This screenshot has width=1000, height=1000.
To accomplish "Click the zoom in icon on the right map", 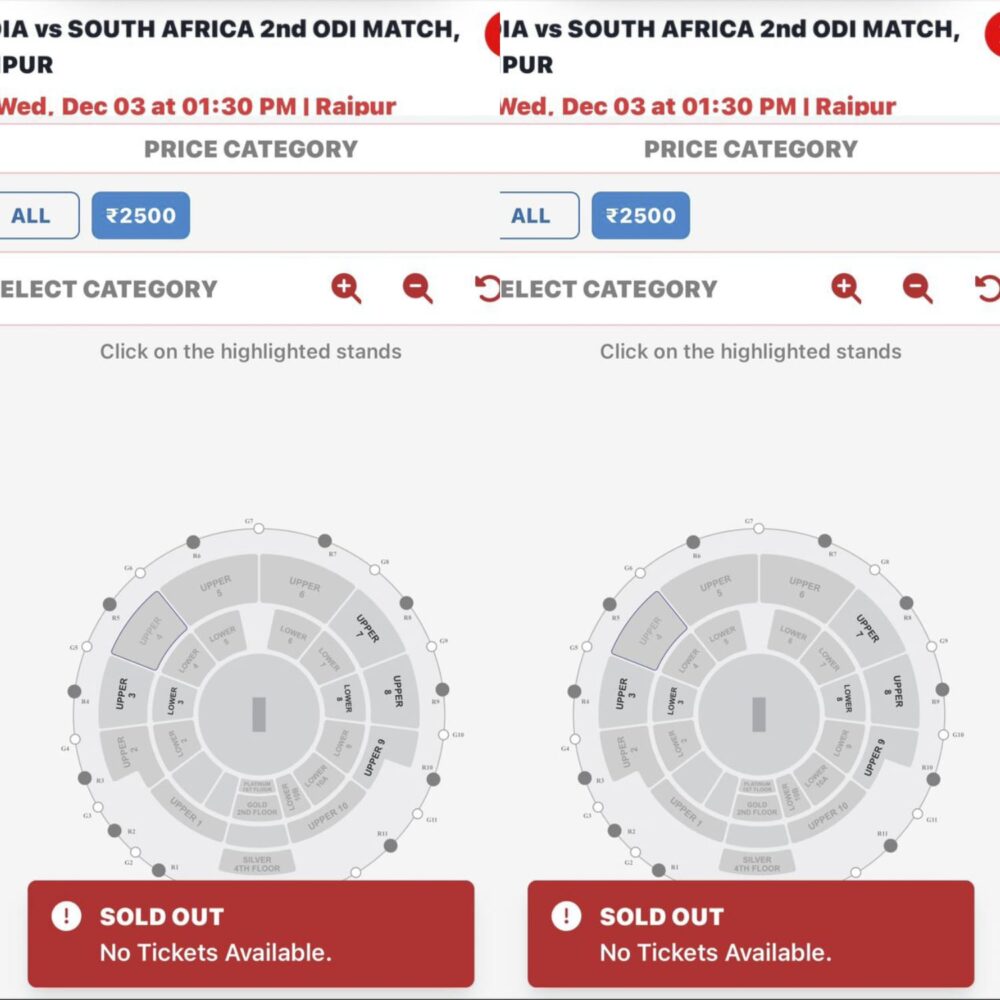I will (845, 289).
